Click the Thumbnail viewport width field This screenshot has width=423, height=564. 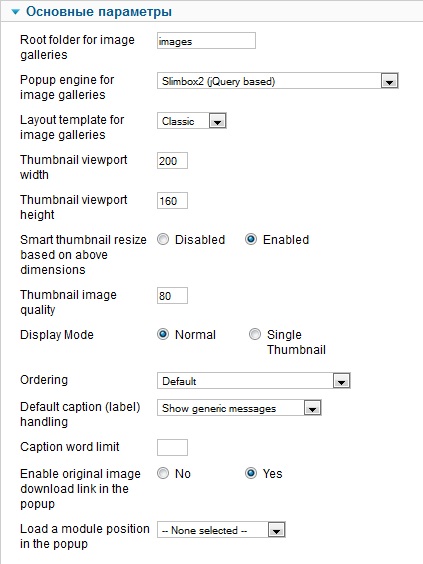pyautogui.click(x=172, y=160)
